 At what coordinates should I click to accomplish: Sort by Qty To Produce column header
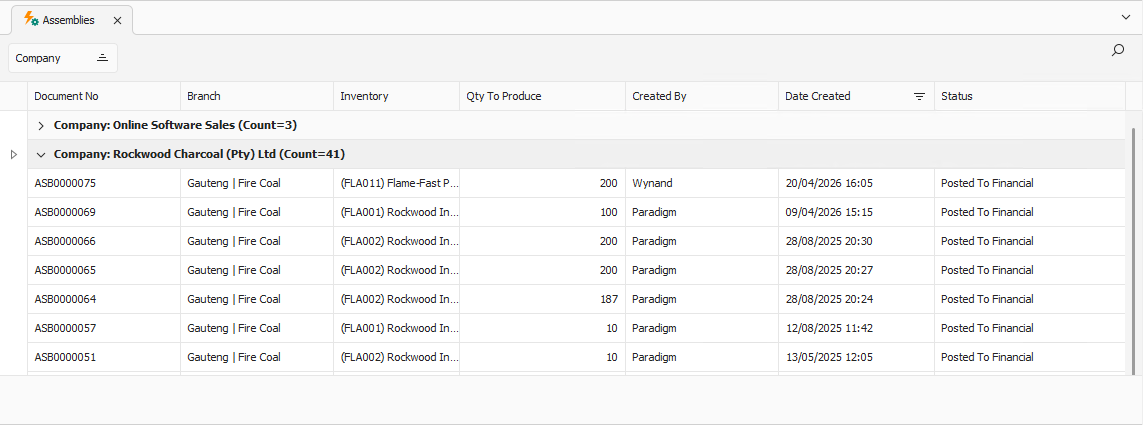coord(542,96)
